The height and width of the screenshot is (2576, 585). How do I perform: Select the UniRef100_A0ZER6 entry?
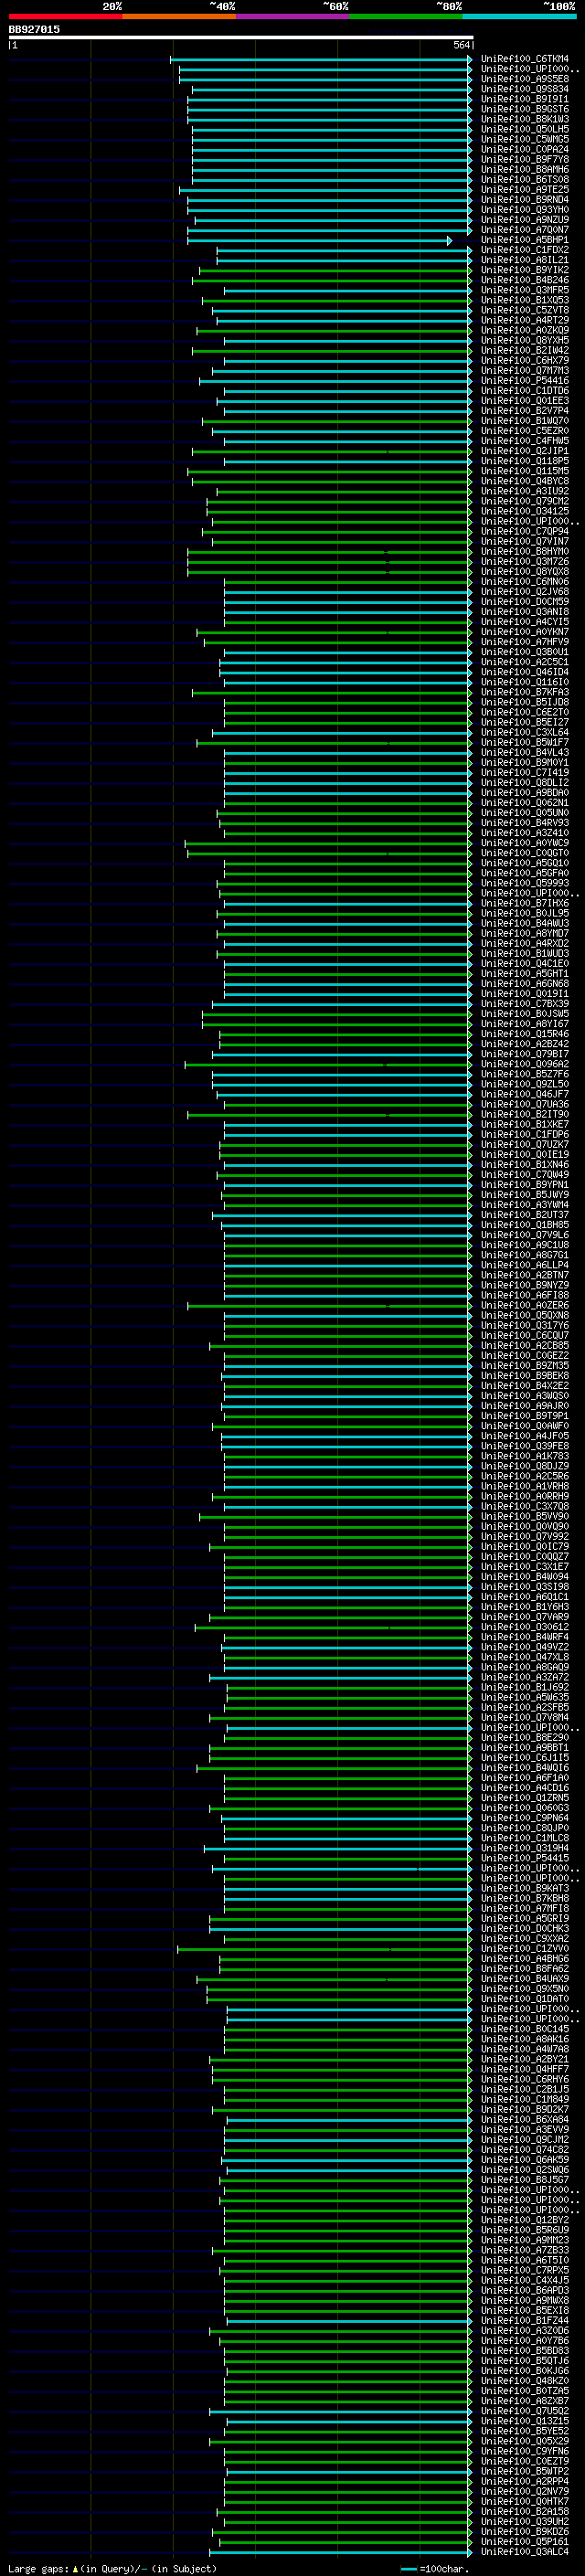point(524,1305)
